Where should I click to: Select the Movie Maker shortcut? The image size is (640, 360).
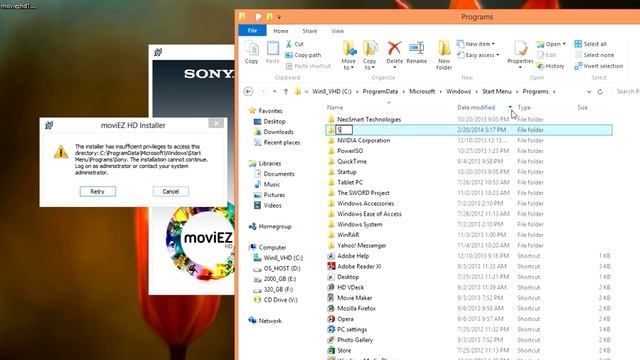tap(349, 298)
